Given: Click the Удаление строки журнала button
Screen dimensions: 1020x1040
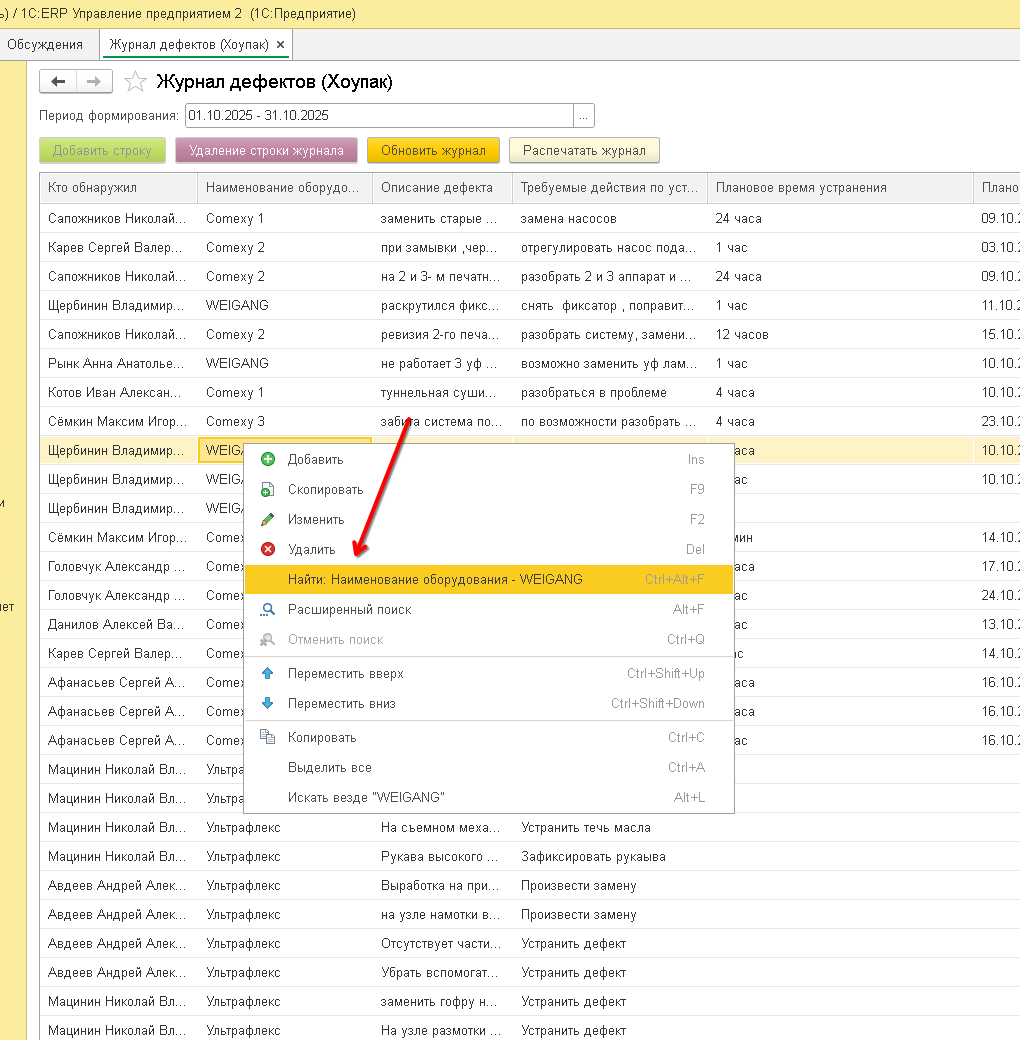Looking at the screenshot, I should click(266, 151).
